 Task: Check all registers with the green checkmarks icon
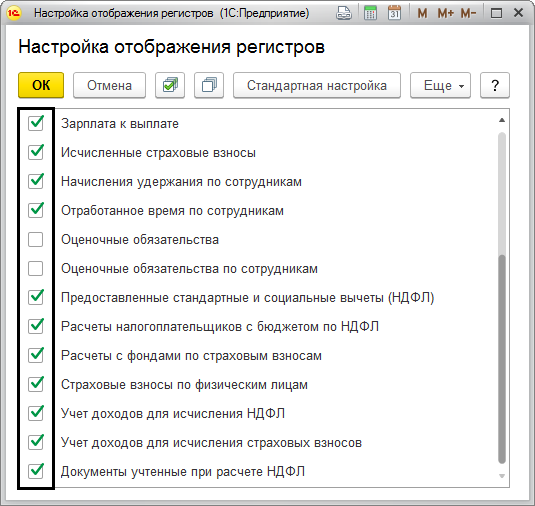click(x=170, y=85)
